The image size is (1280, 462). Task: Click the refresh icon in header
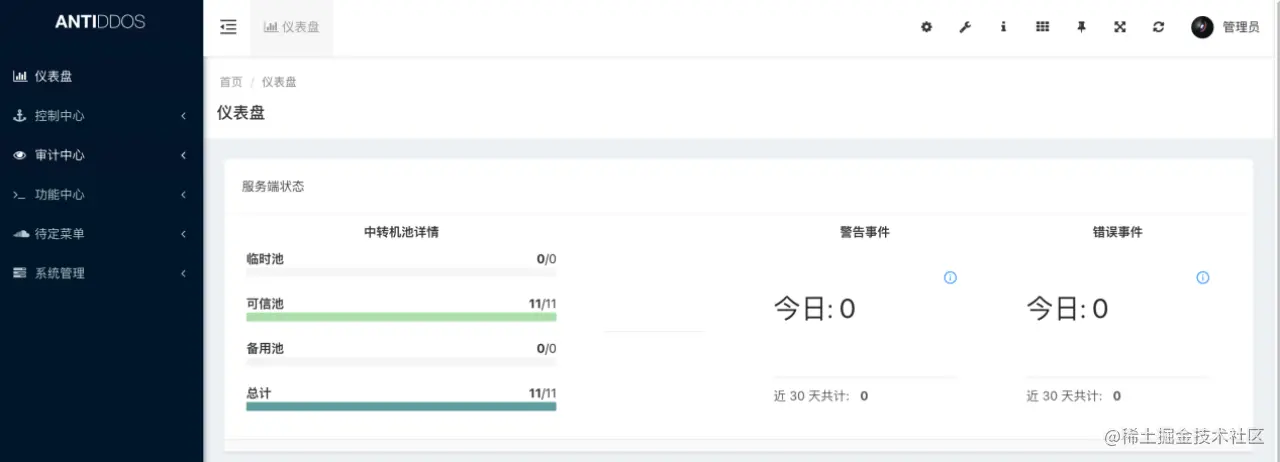point(1158,28)
